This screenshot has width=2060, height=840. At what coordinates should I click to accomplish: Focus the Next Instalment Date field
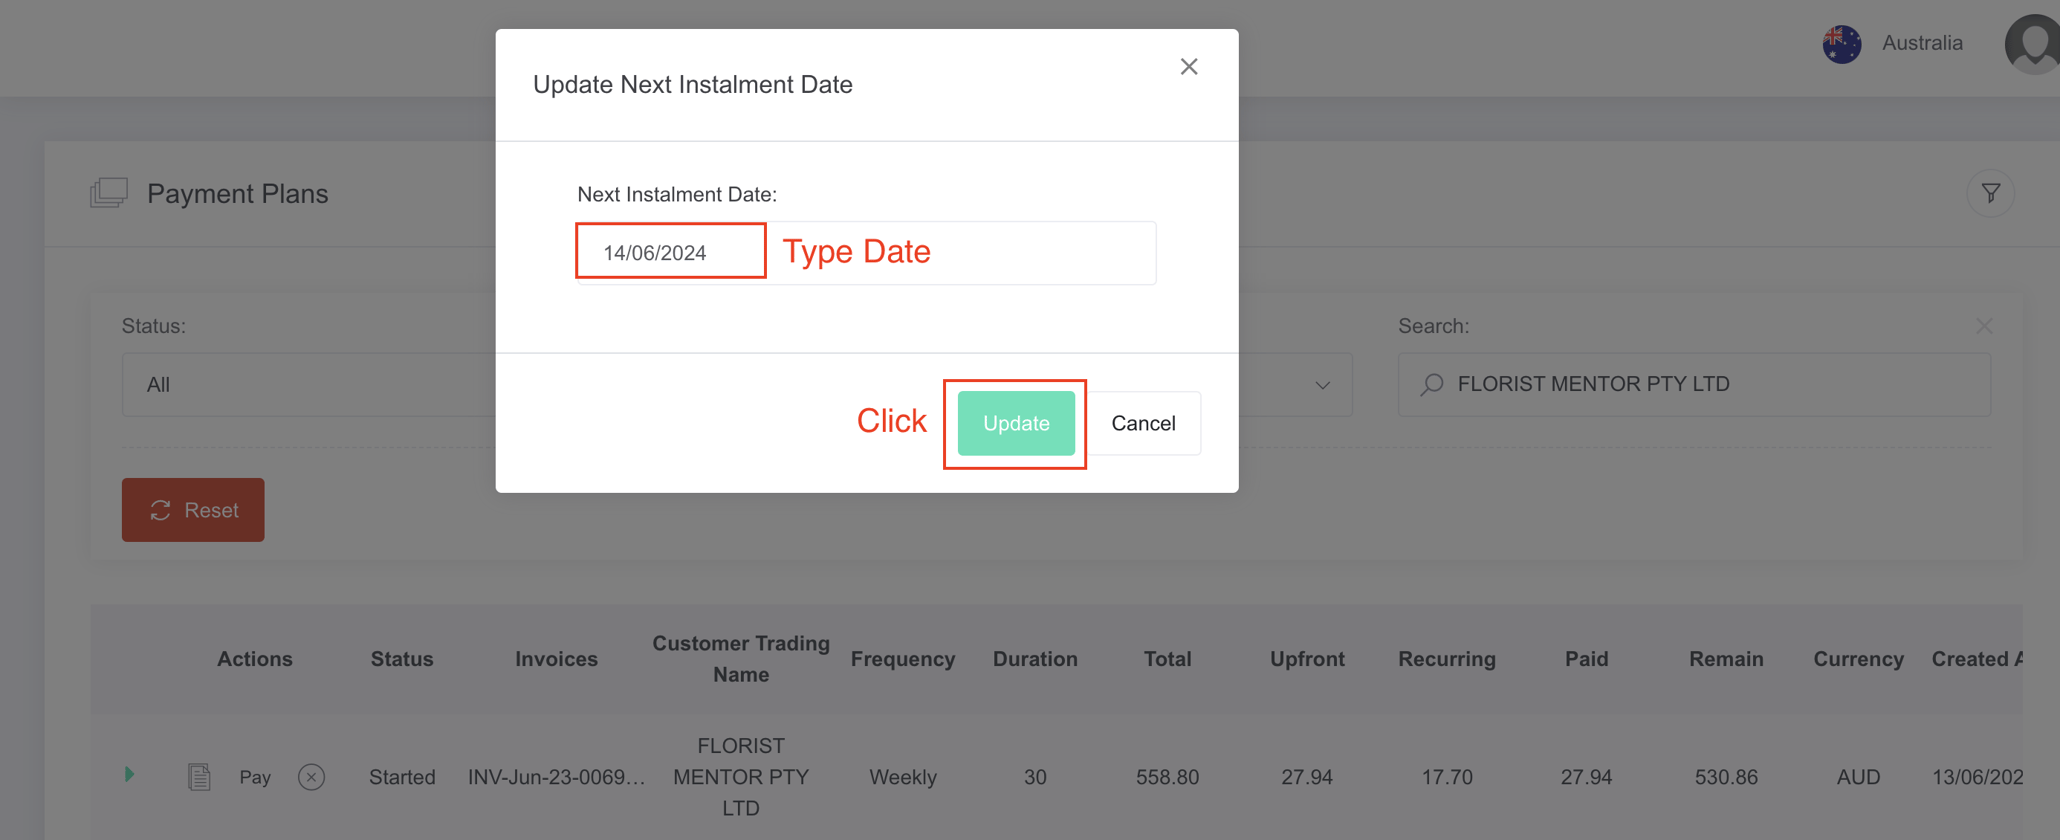coord(866,253)
